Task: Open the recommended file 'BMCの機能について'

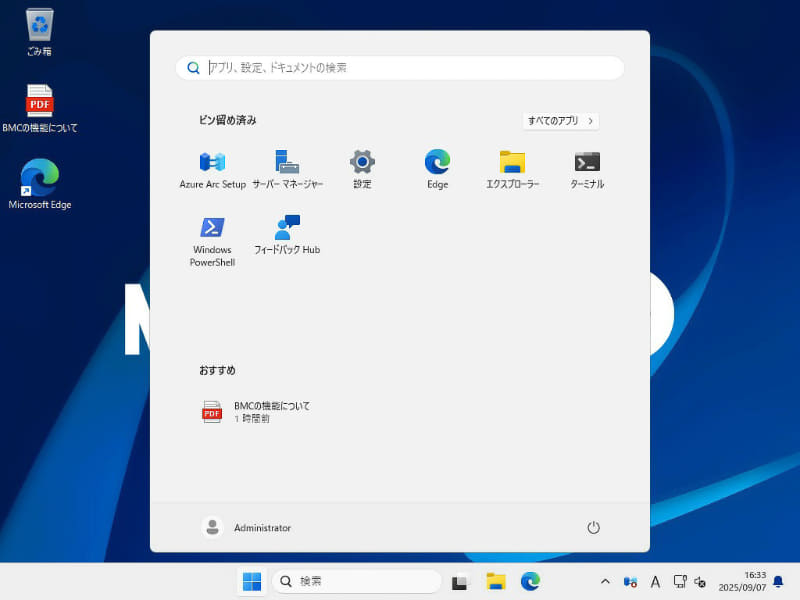Action: [x=270, y=412]
